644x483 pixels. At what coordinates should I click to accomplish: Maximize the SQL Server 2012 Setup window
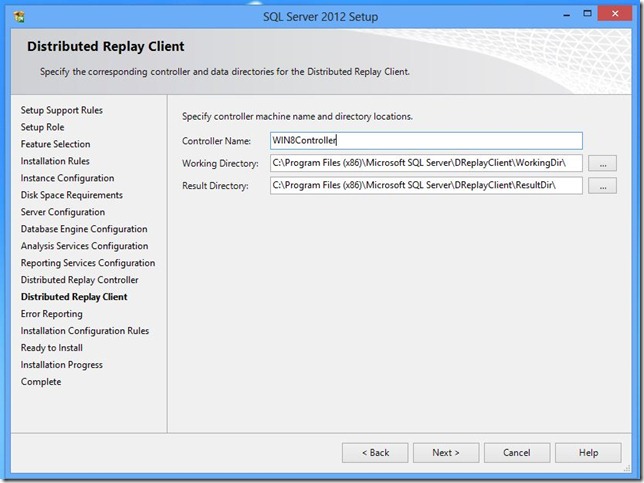coord(587,14)
